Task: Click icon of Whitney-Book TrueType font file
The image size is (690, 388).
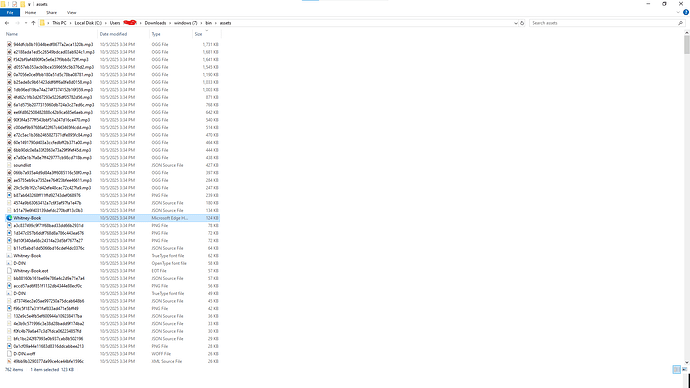Action: 9,256
